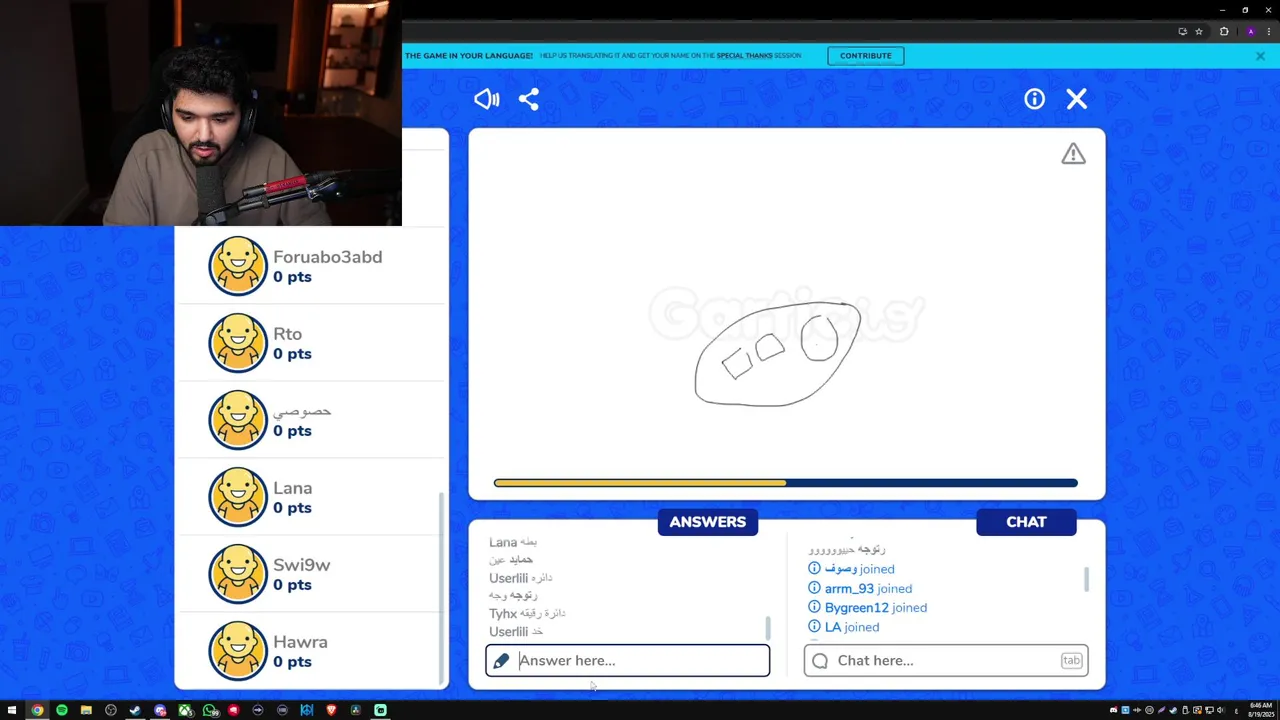Click the chat list scrollbar
1280x720 pixels.
[1086, 579]
